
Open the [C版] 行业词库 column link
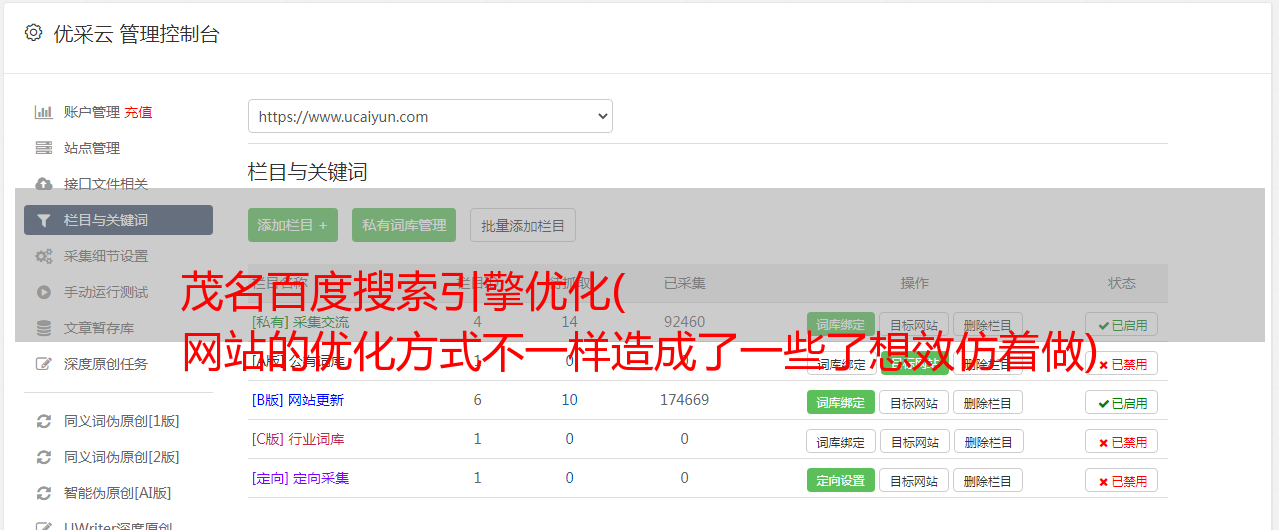coord(297,439)
